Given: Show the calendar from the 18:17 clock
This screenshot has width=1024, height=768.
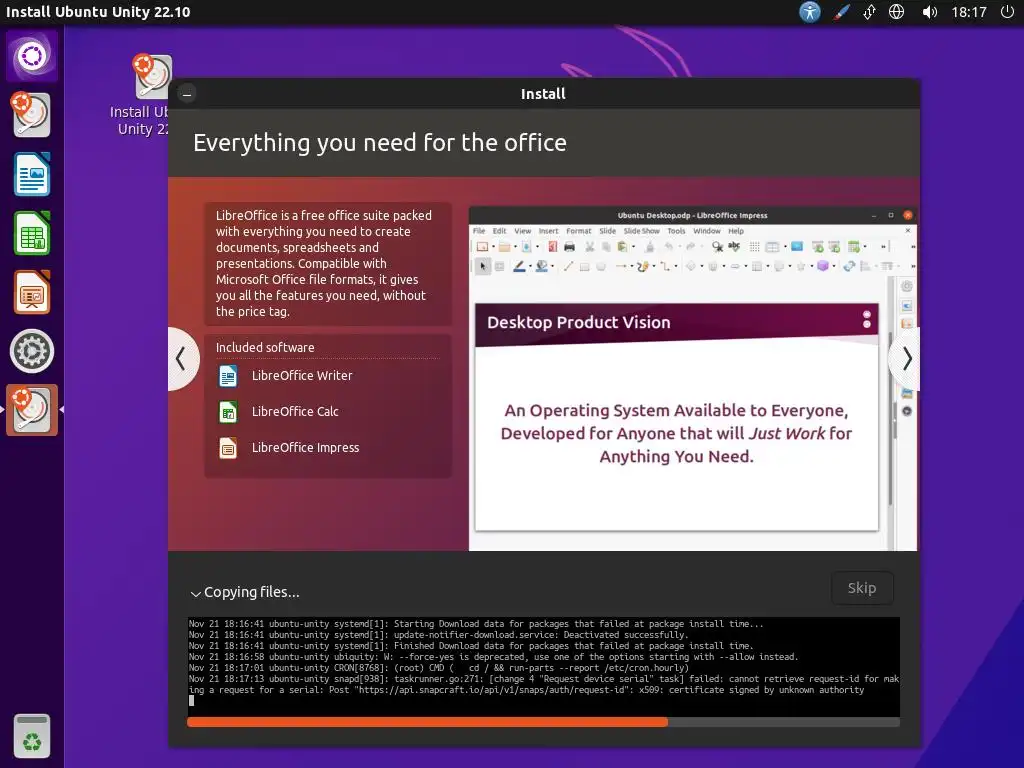Looking at the screenshot, I should pyautogui.click(x=968, y=12).
